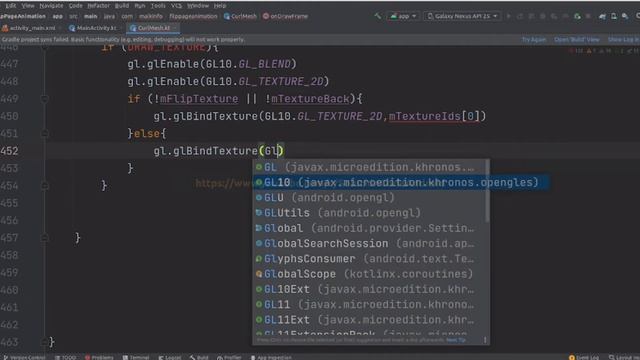Viewport: 640px width, 360px height.
Task: Open the Build menu
Action: point(122,6)
